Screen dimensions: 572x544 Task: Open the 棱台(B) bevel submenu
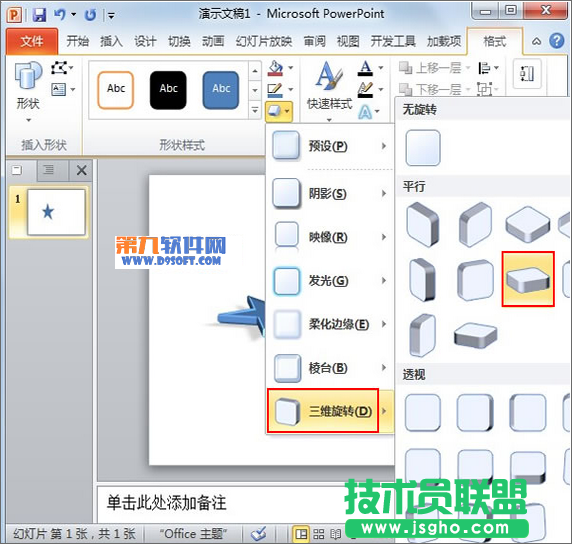(x=329, y=368)
